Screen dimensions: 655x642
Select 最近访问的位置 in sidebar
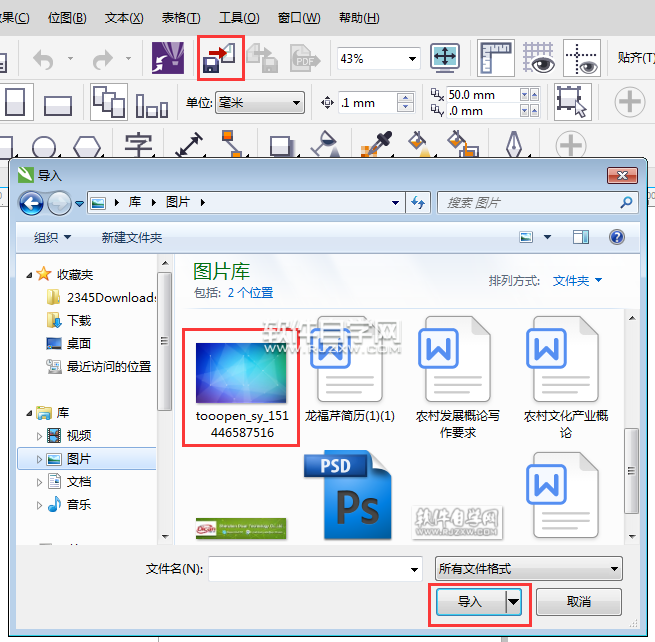[x=99, y=366]
